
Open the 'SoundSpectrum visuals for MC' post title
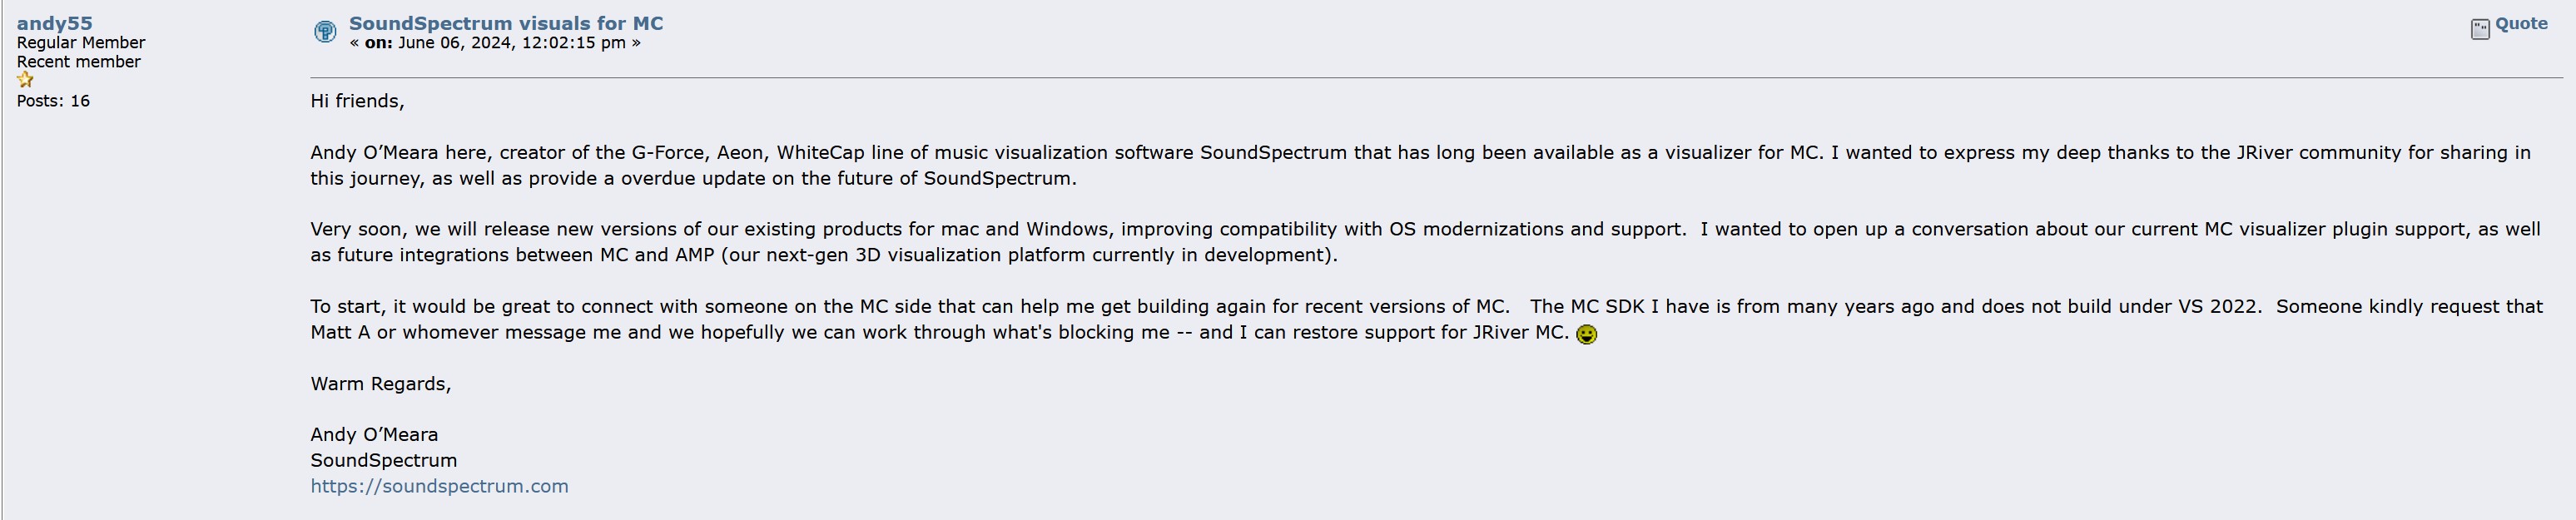click(506, 23)
